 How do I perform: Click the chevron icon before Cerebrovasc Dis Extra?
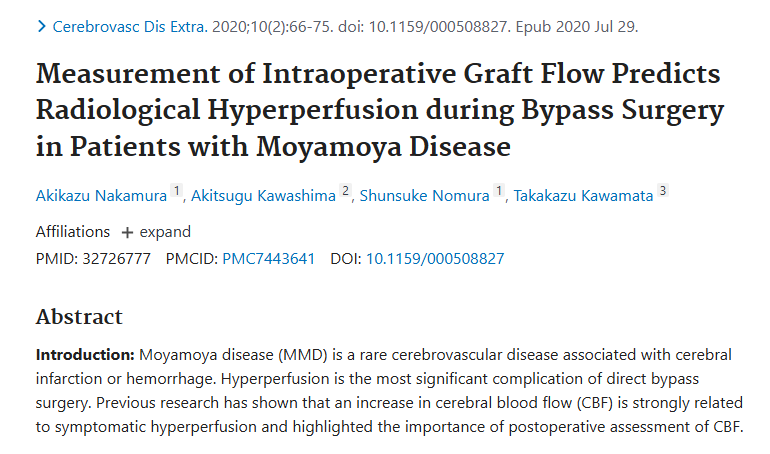click(42, 27)
